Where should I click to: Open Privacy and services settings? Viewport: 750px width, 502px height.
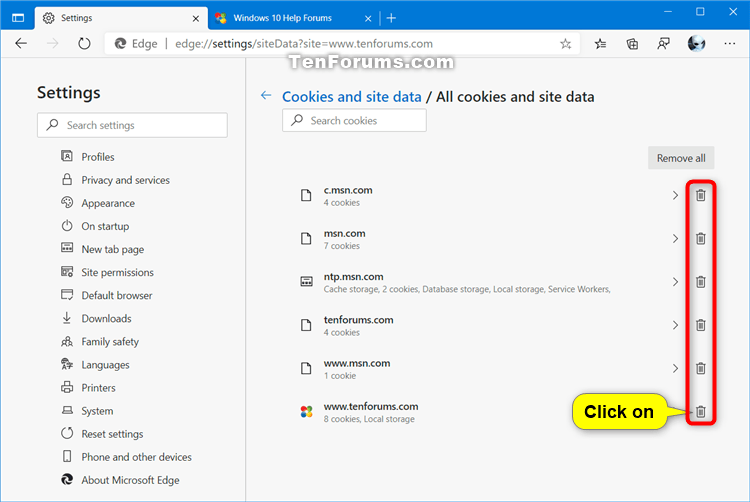tap(115, 180)
